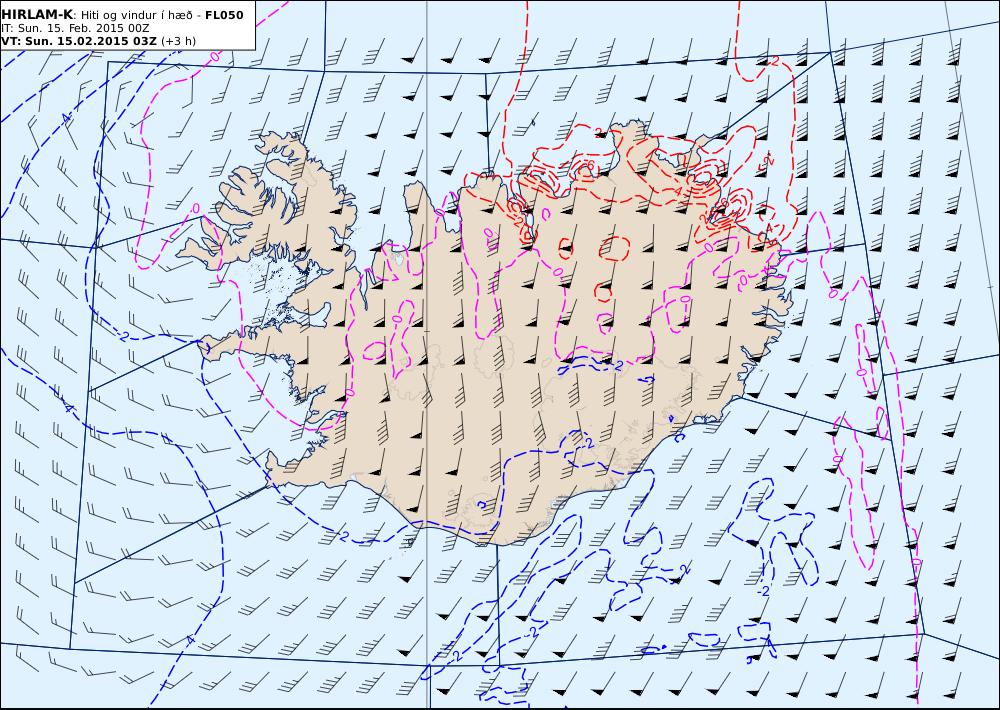The image size is (1000, 710).
Task: Click the 'VT: Sun. 15.02.2015 03Z' valid time
Action: (x=78, y=41)
